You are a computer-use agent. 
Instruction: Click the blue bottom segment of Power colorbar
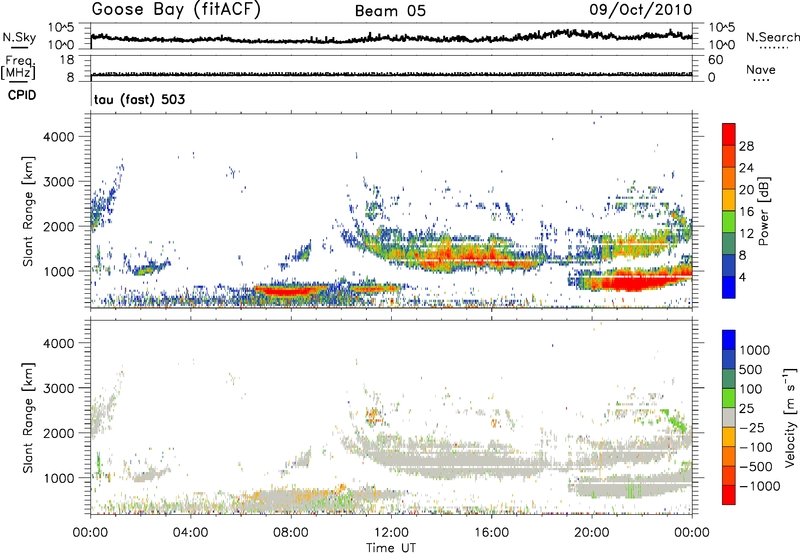(x=729, y=287)
